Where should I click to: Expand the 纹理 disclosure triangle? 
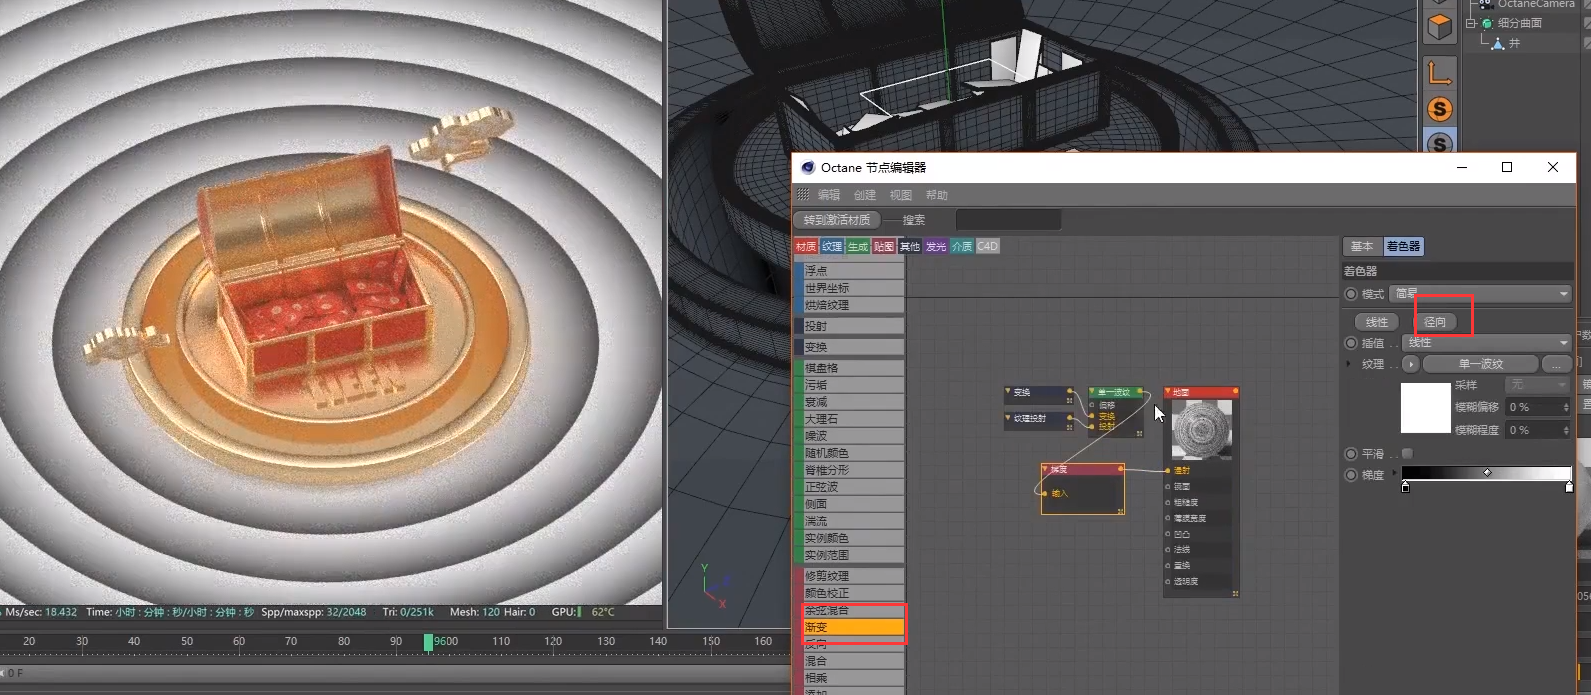coord(1348,364)
